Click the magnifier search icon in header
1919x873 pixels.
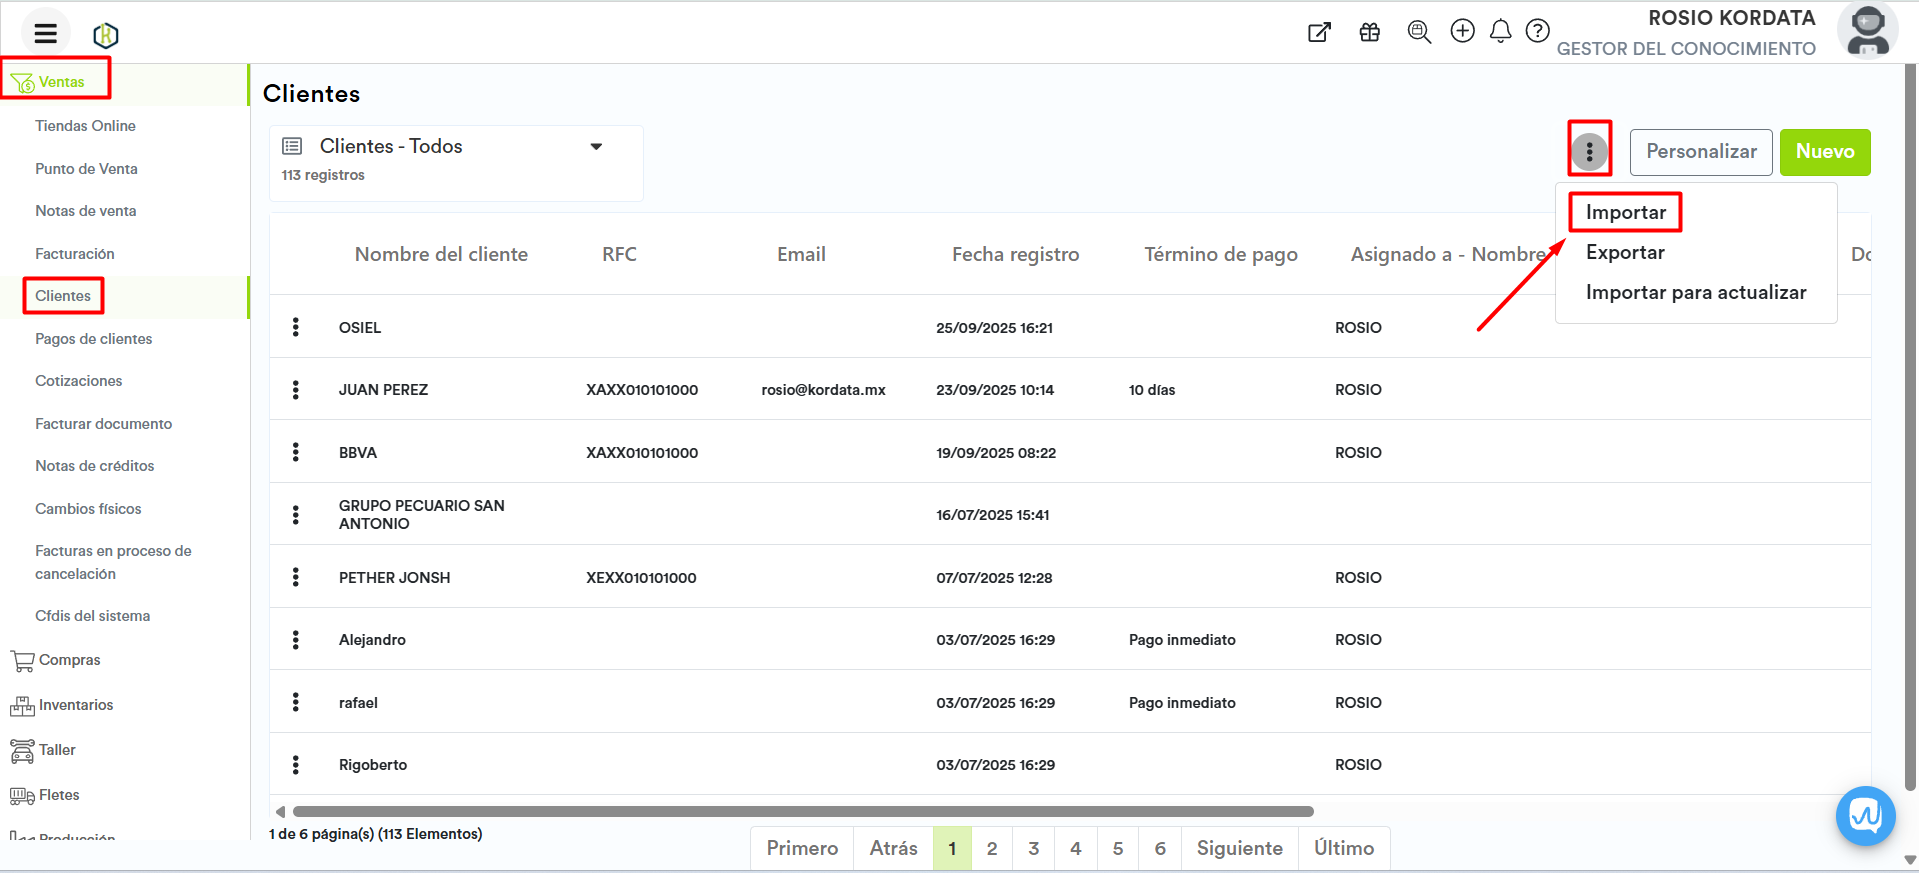pos(1418,32)
